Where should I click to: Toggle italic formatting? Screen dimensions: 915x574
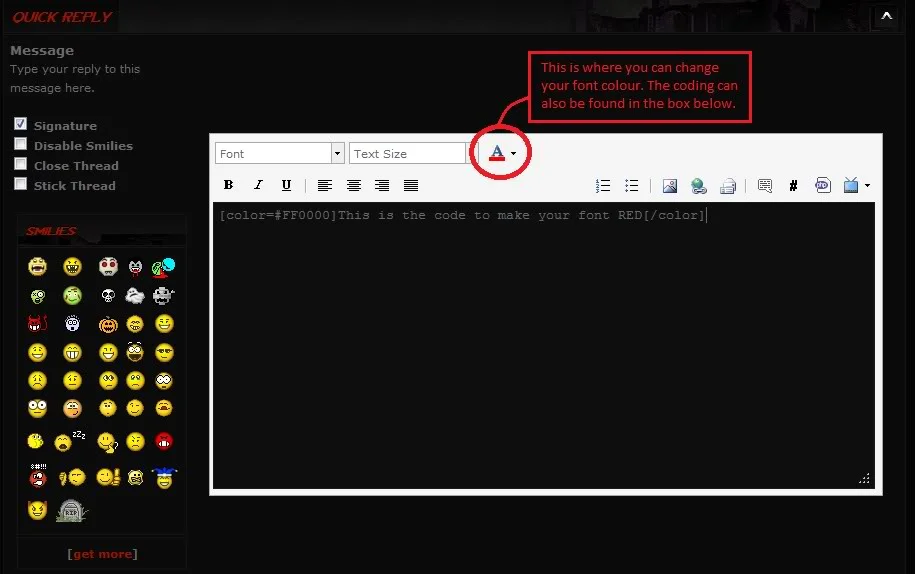click(x=258, y=185)
